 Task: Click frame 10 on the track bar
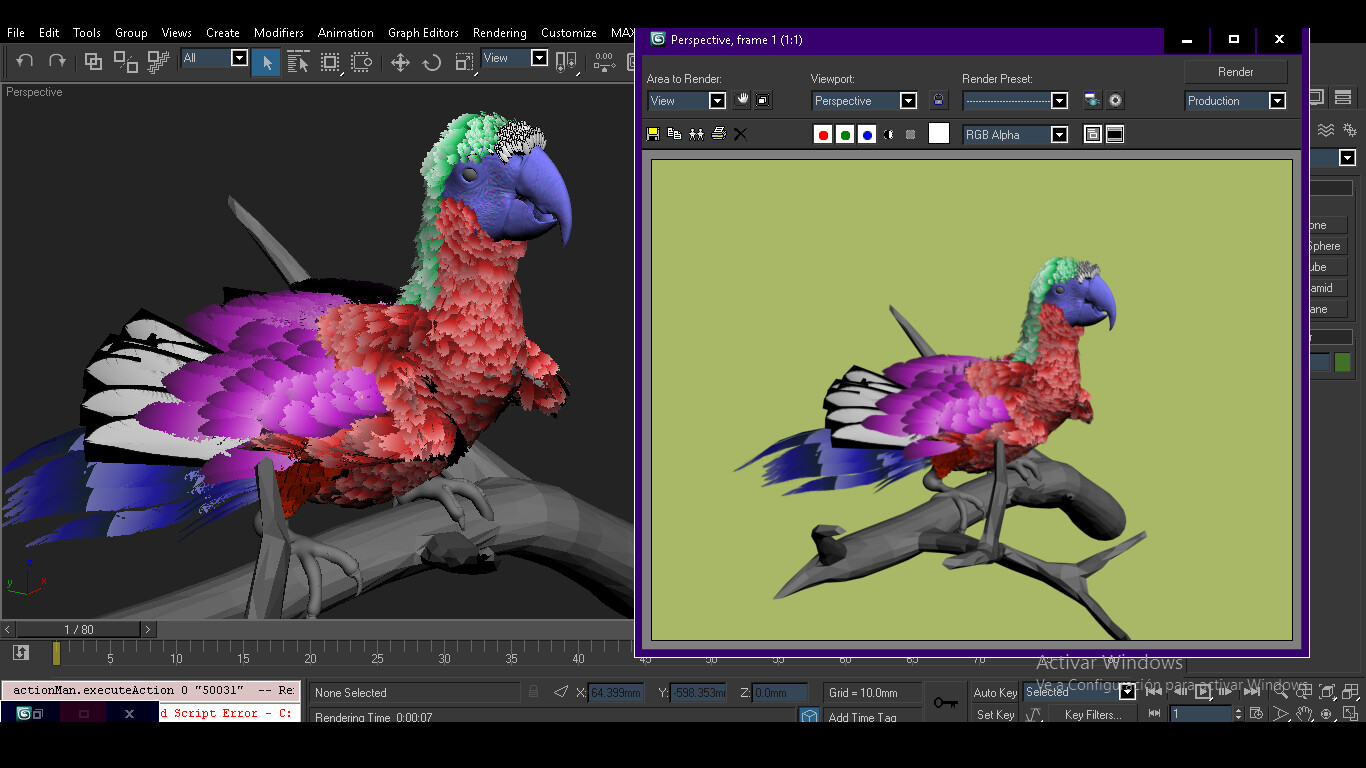point(176,656)
